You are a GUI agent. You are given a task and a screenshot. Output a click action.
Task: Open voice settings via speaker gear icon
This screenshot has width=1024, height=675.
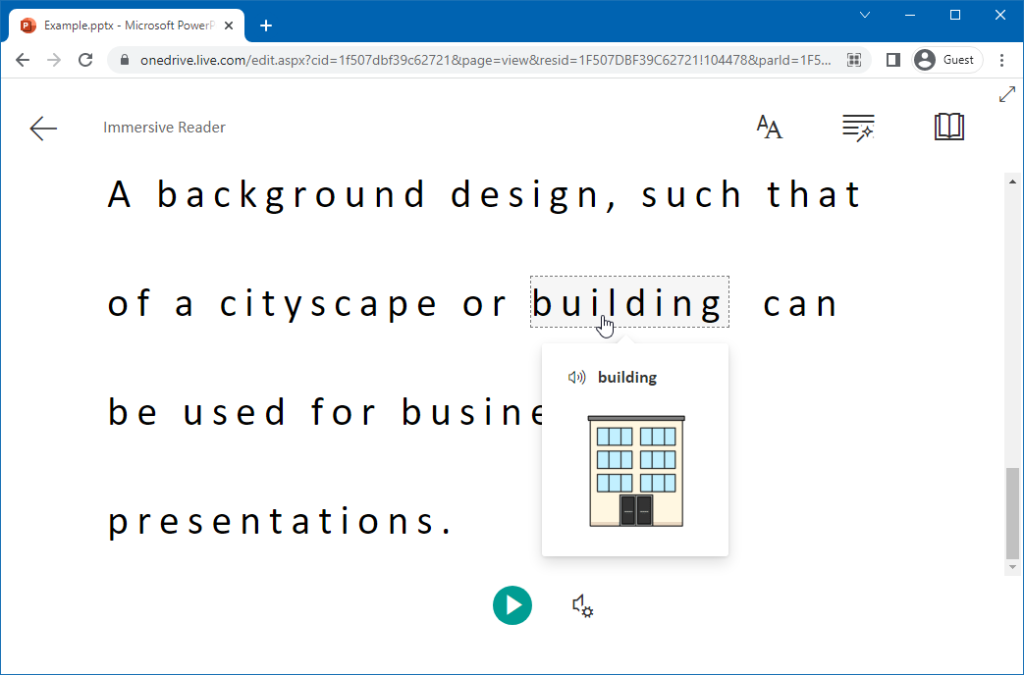[x=583, y=606]
